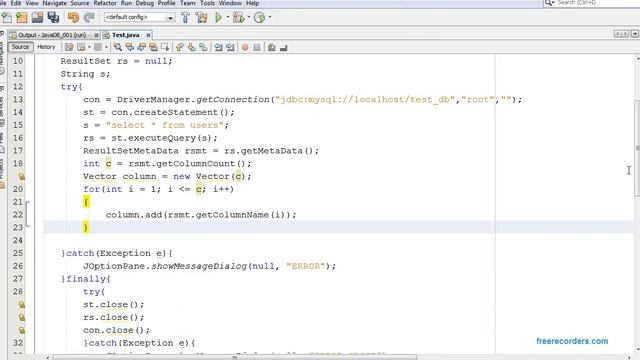The image size is (640, 360).
Task: Toggle Highlight Search in editor toolbar
Action: pyautogui.click(x=153, y=47)
